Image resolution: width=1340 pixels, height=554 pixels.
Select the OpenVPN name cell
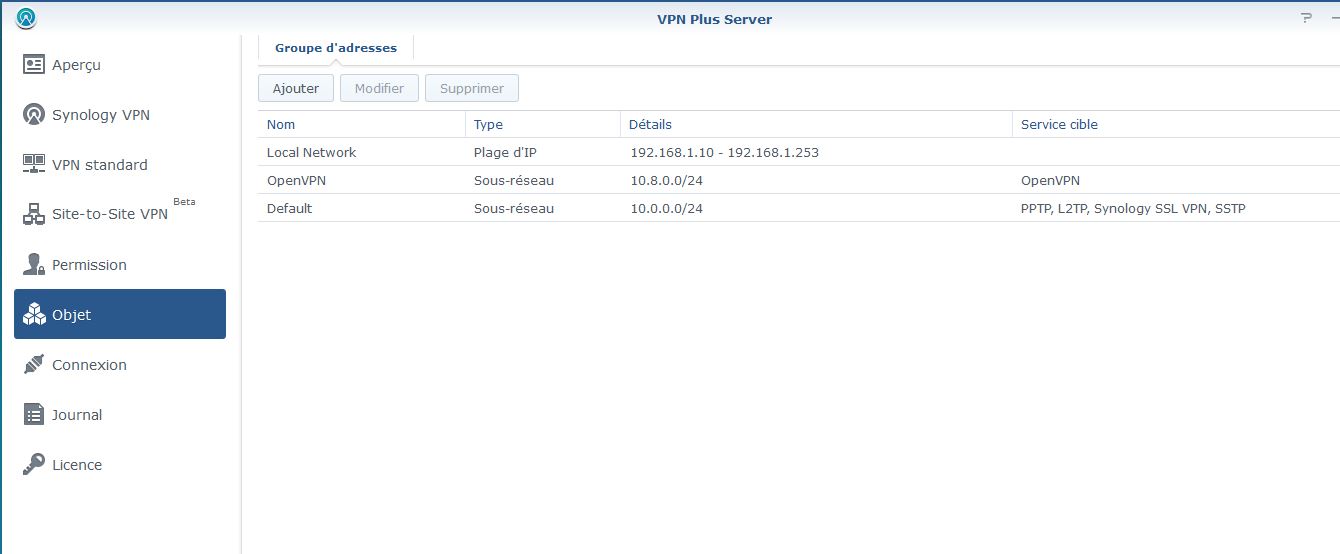click(296, 181)
